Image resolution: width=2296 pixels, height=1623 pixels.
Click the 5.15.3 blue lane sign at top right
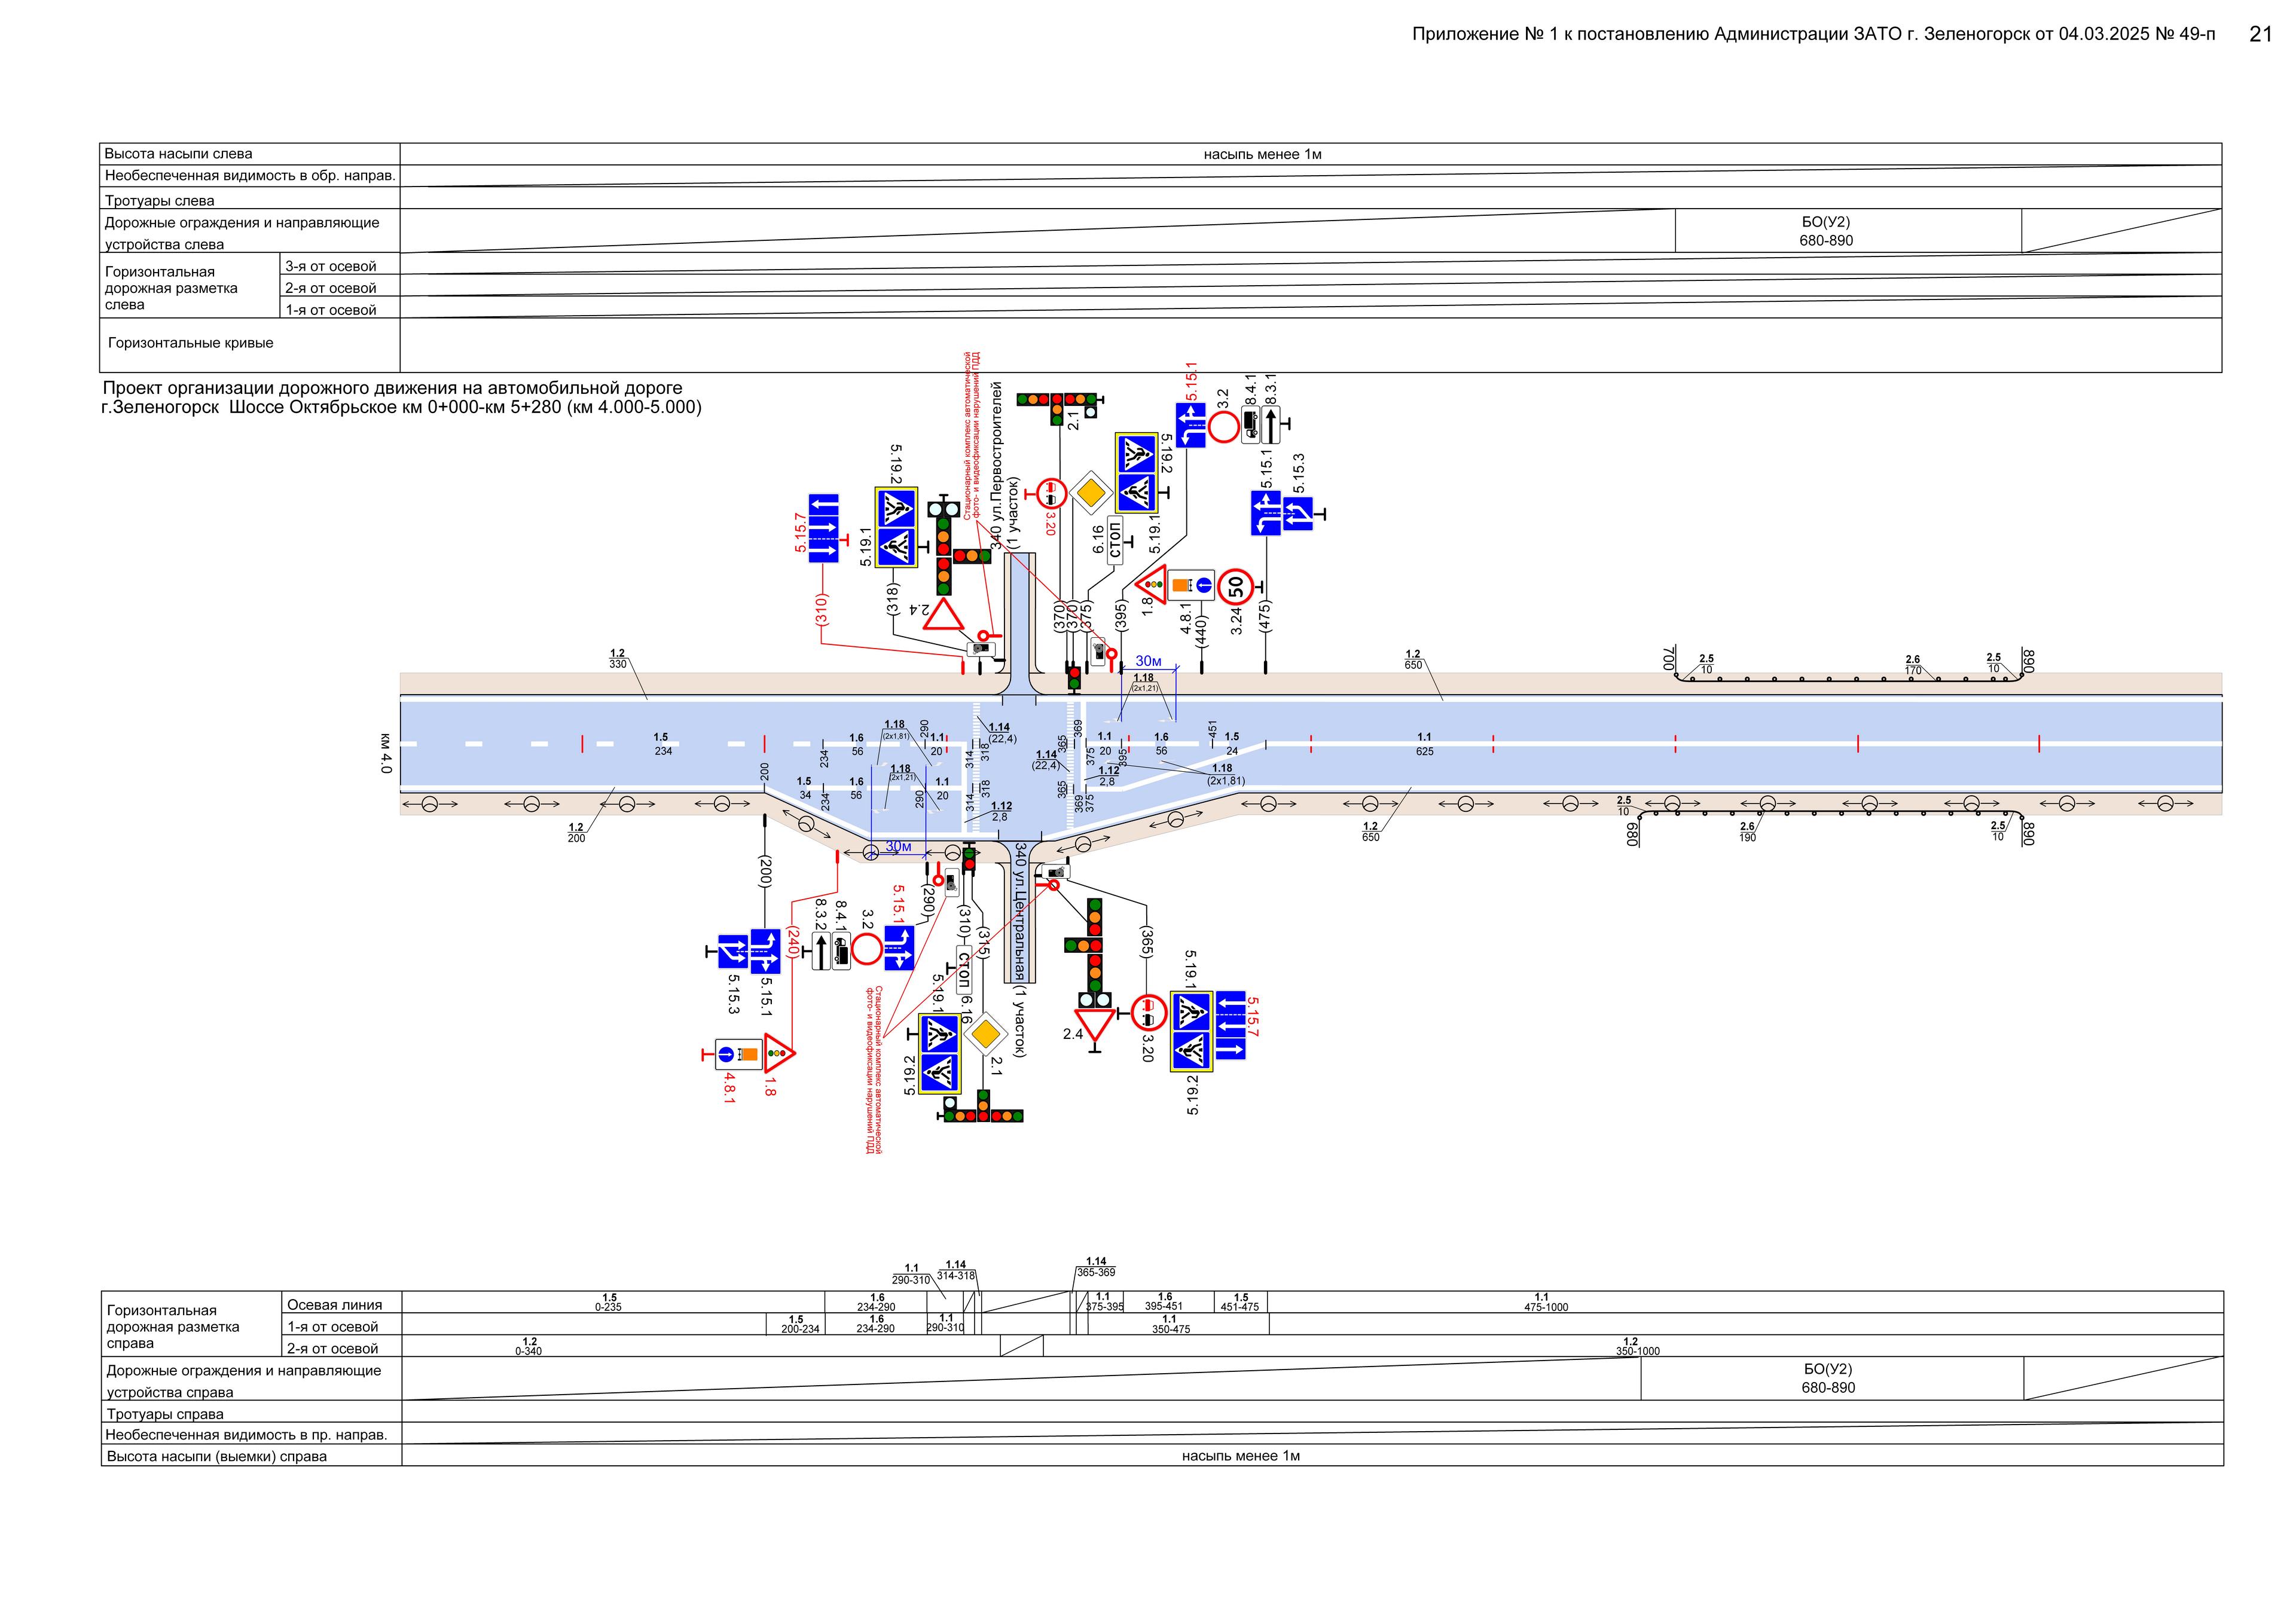point(1298,514)
